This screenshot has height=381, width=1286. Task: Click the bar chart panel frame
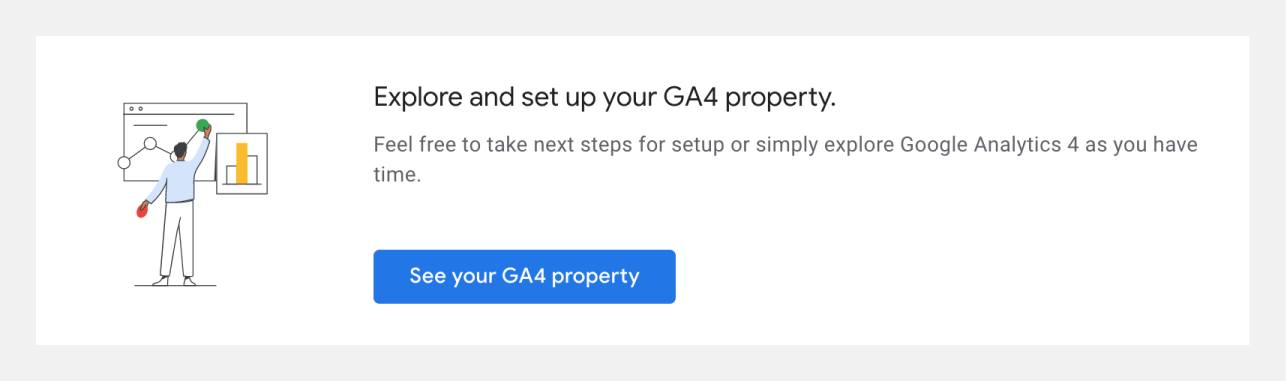pyautogui.click(x=242, y=163)
